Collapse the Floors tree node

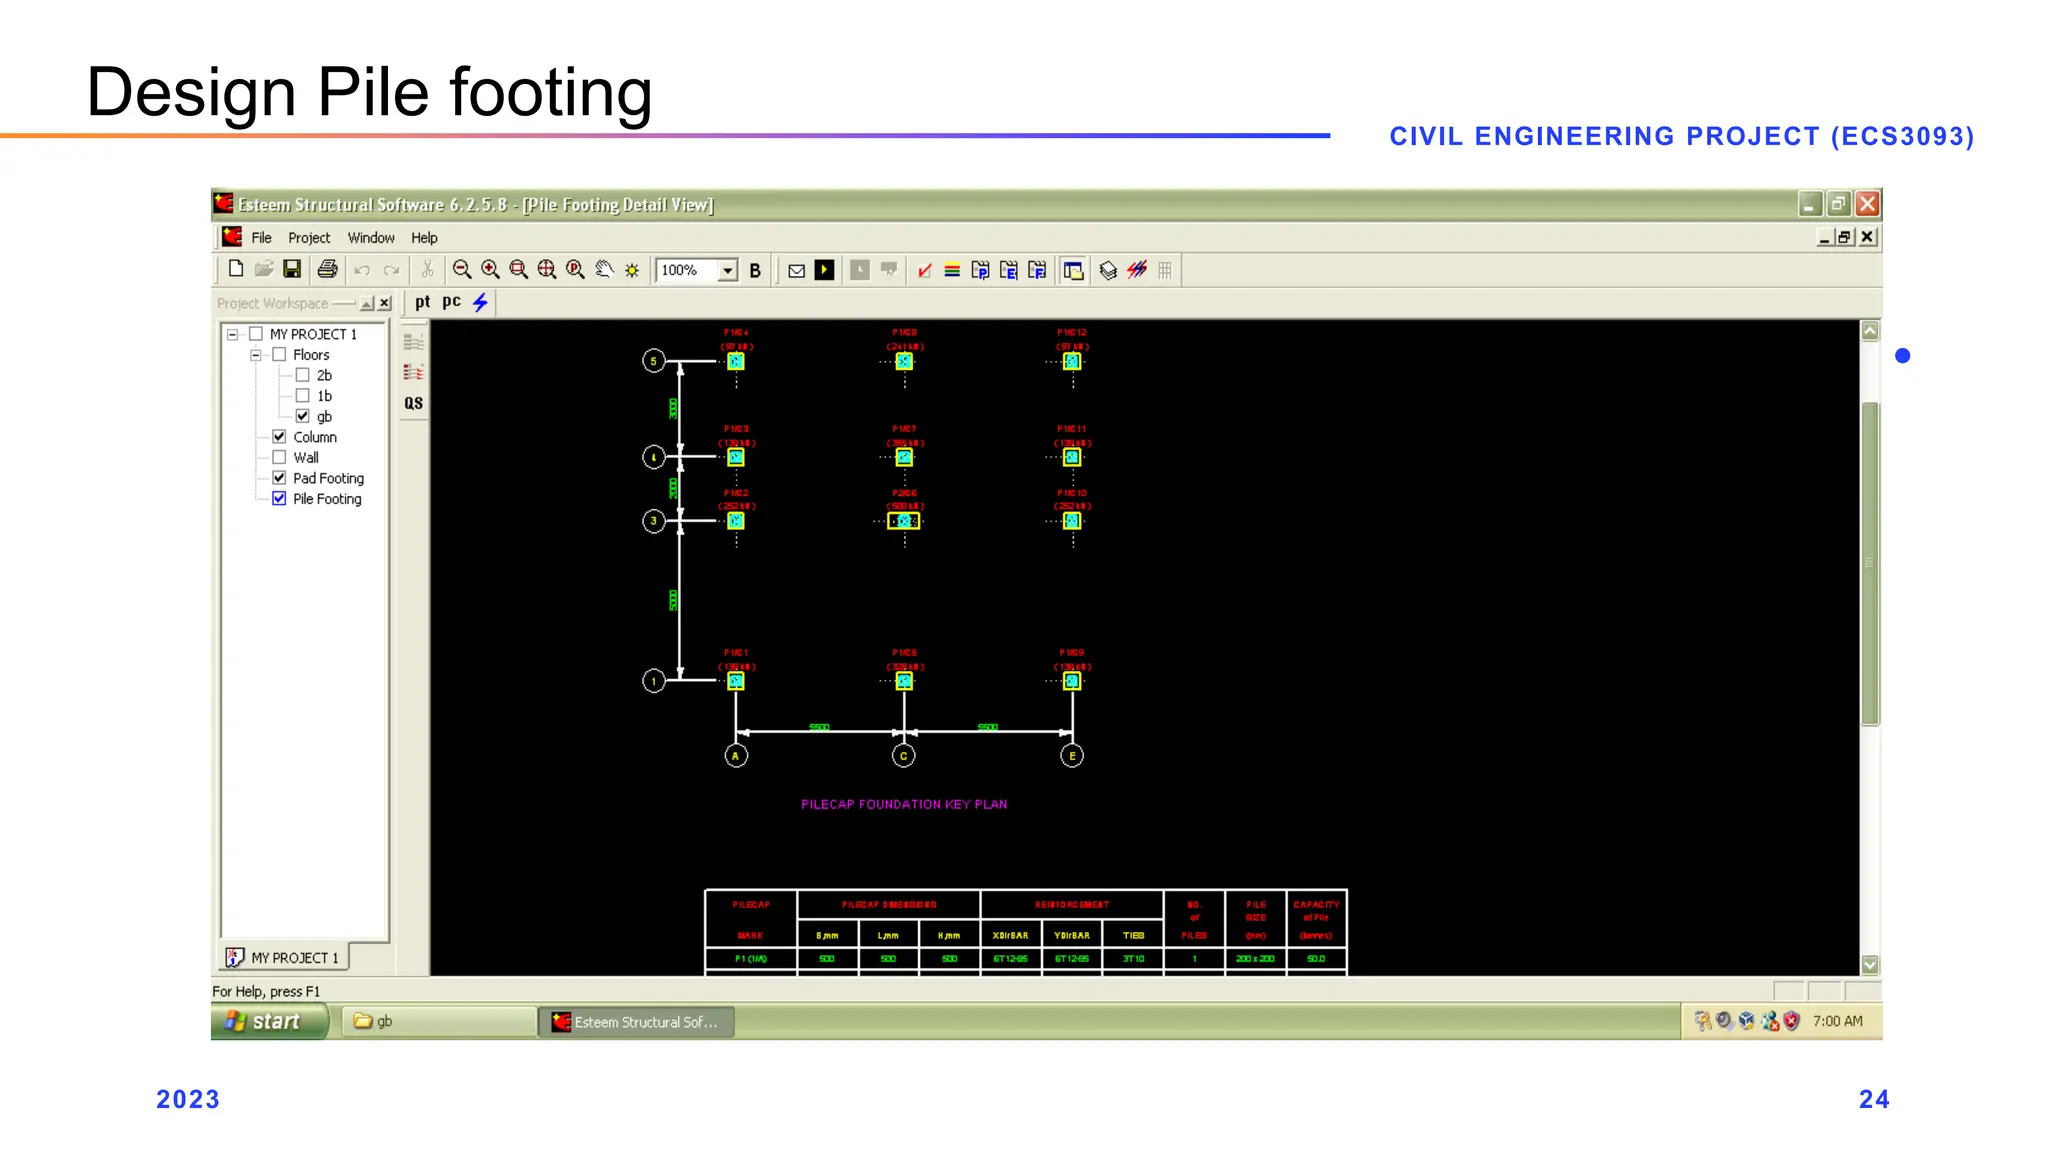[256, 355]
